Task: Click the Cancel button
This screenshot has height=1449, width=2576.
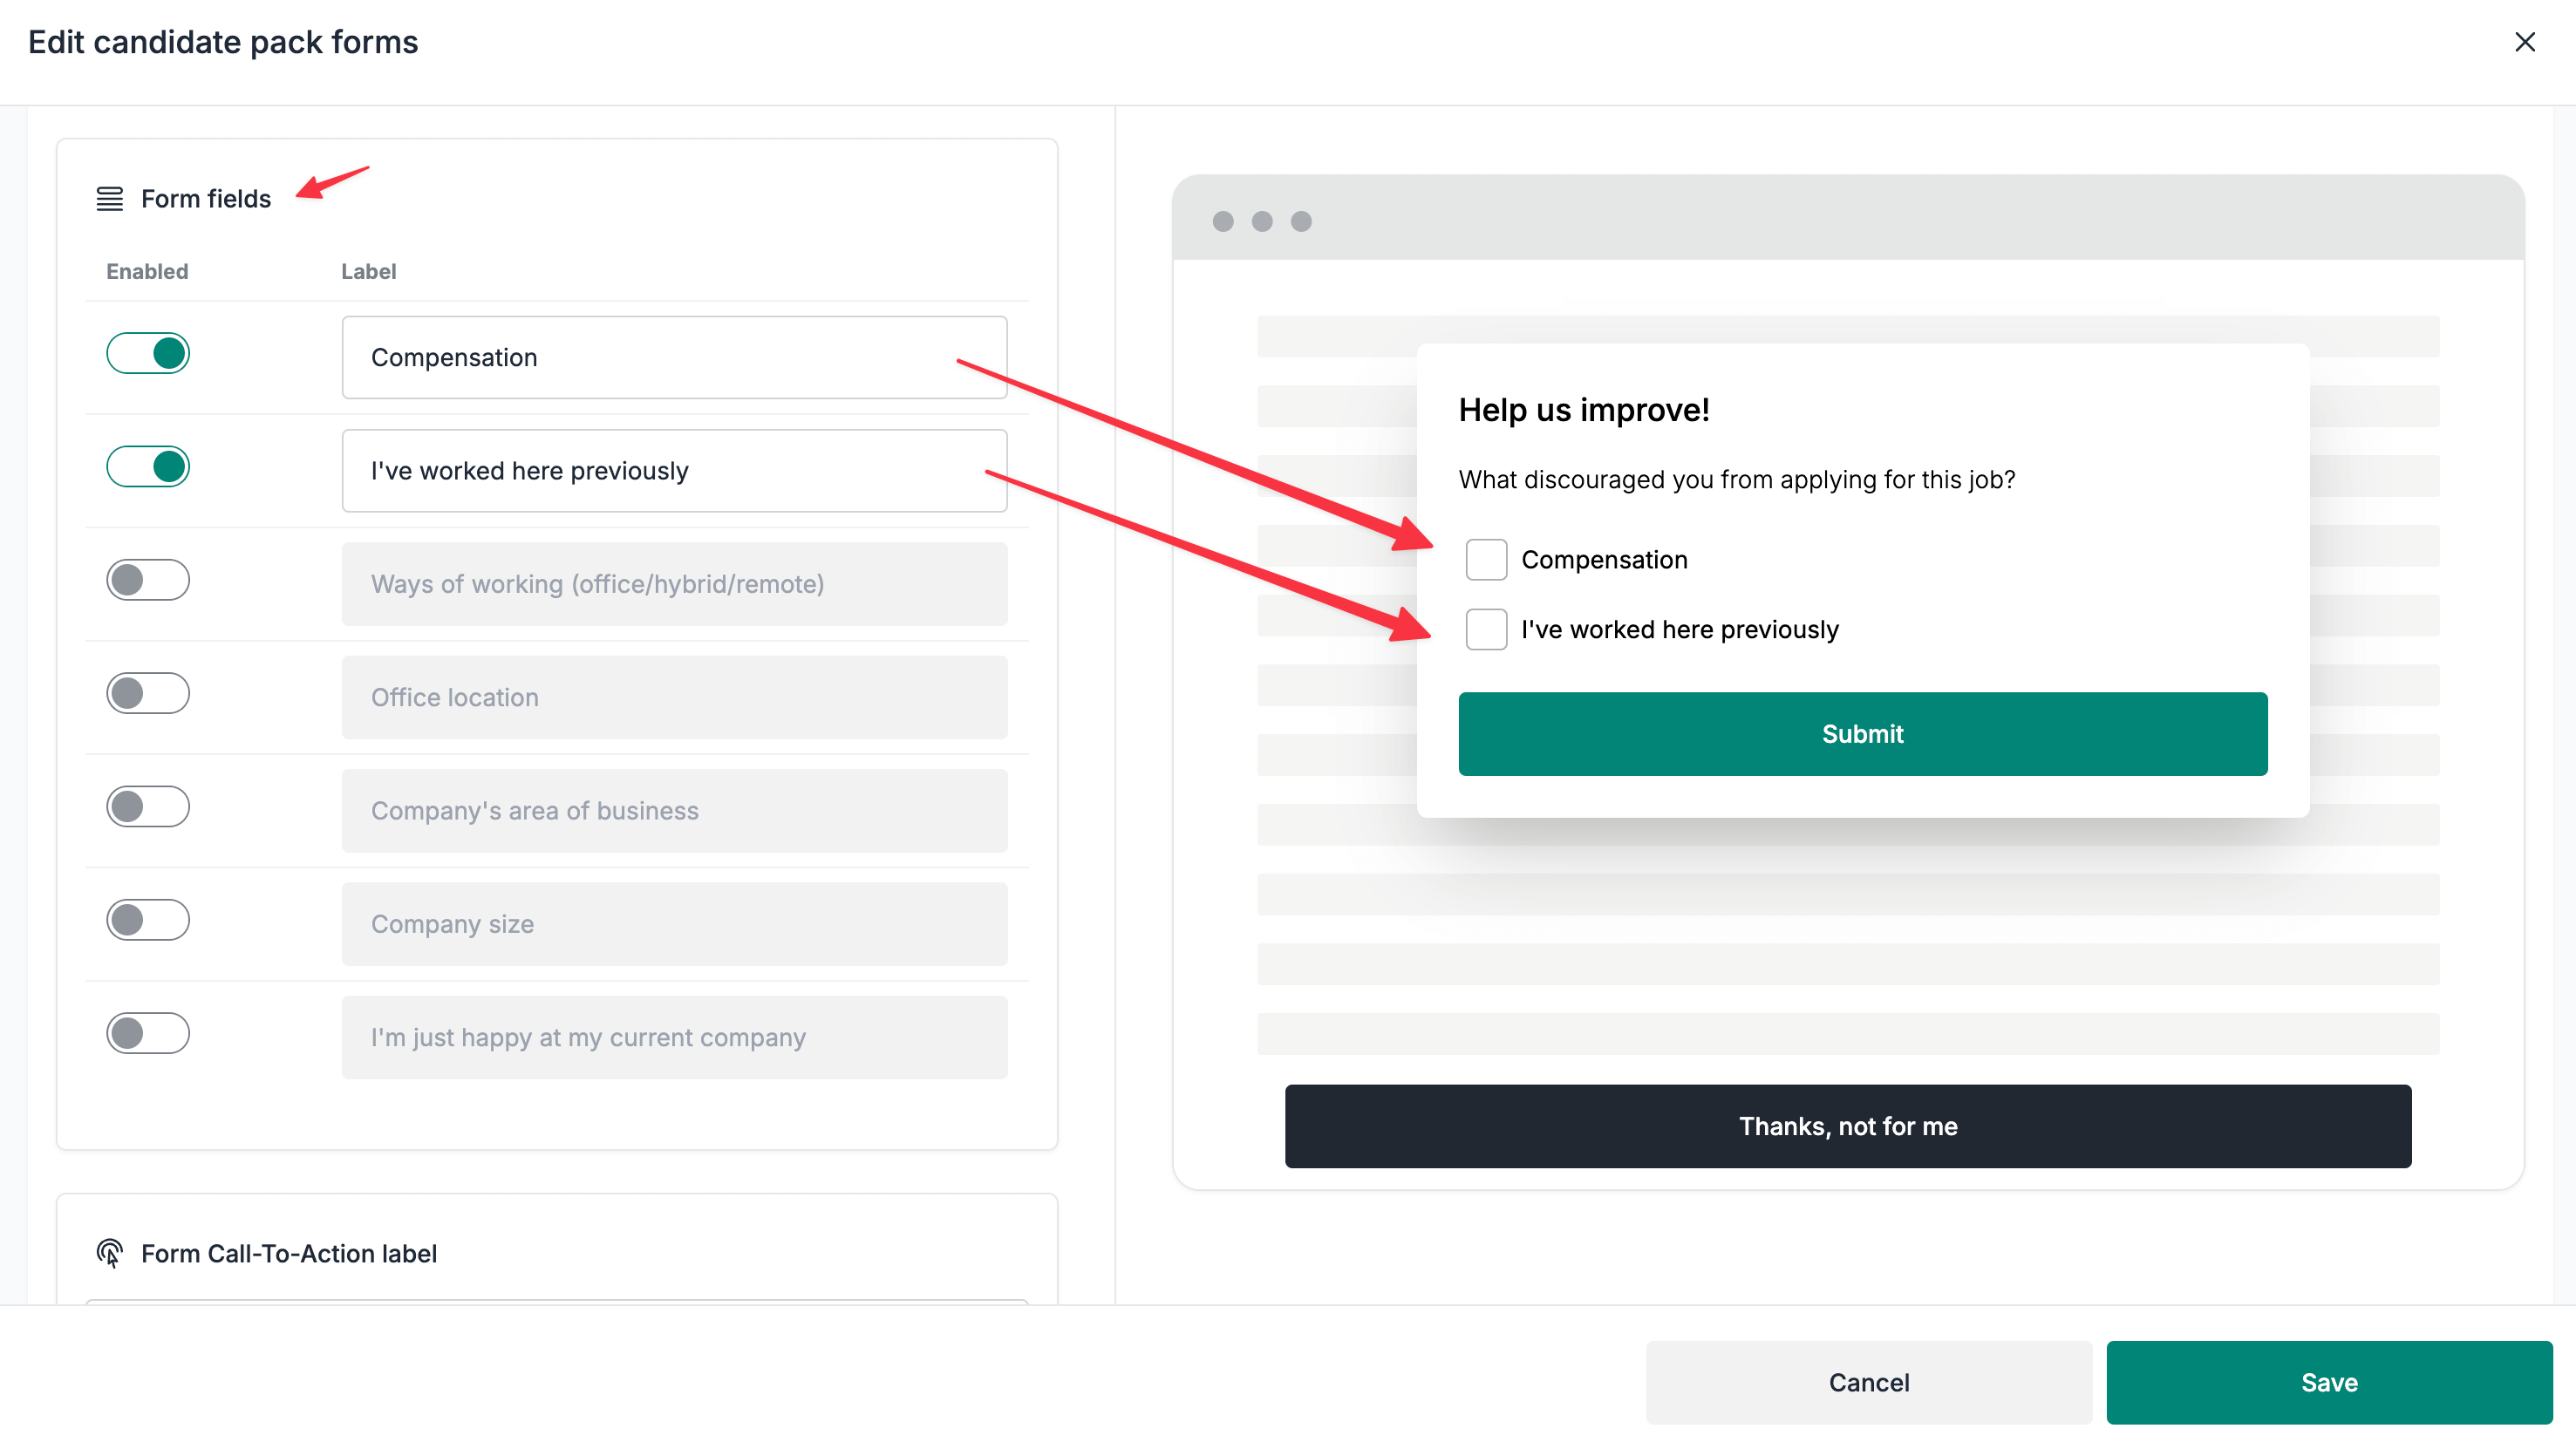Action: click(x=1868, y=1382)
